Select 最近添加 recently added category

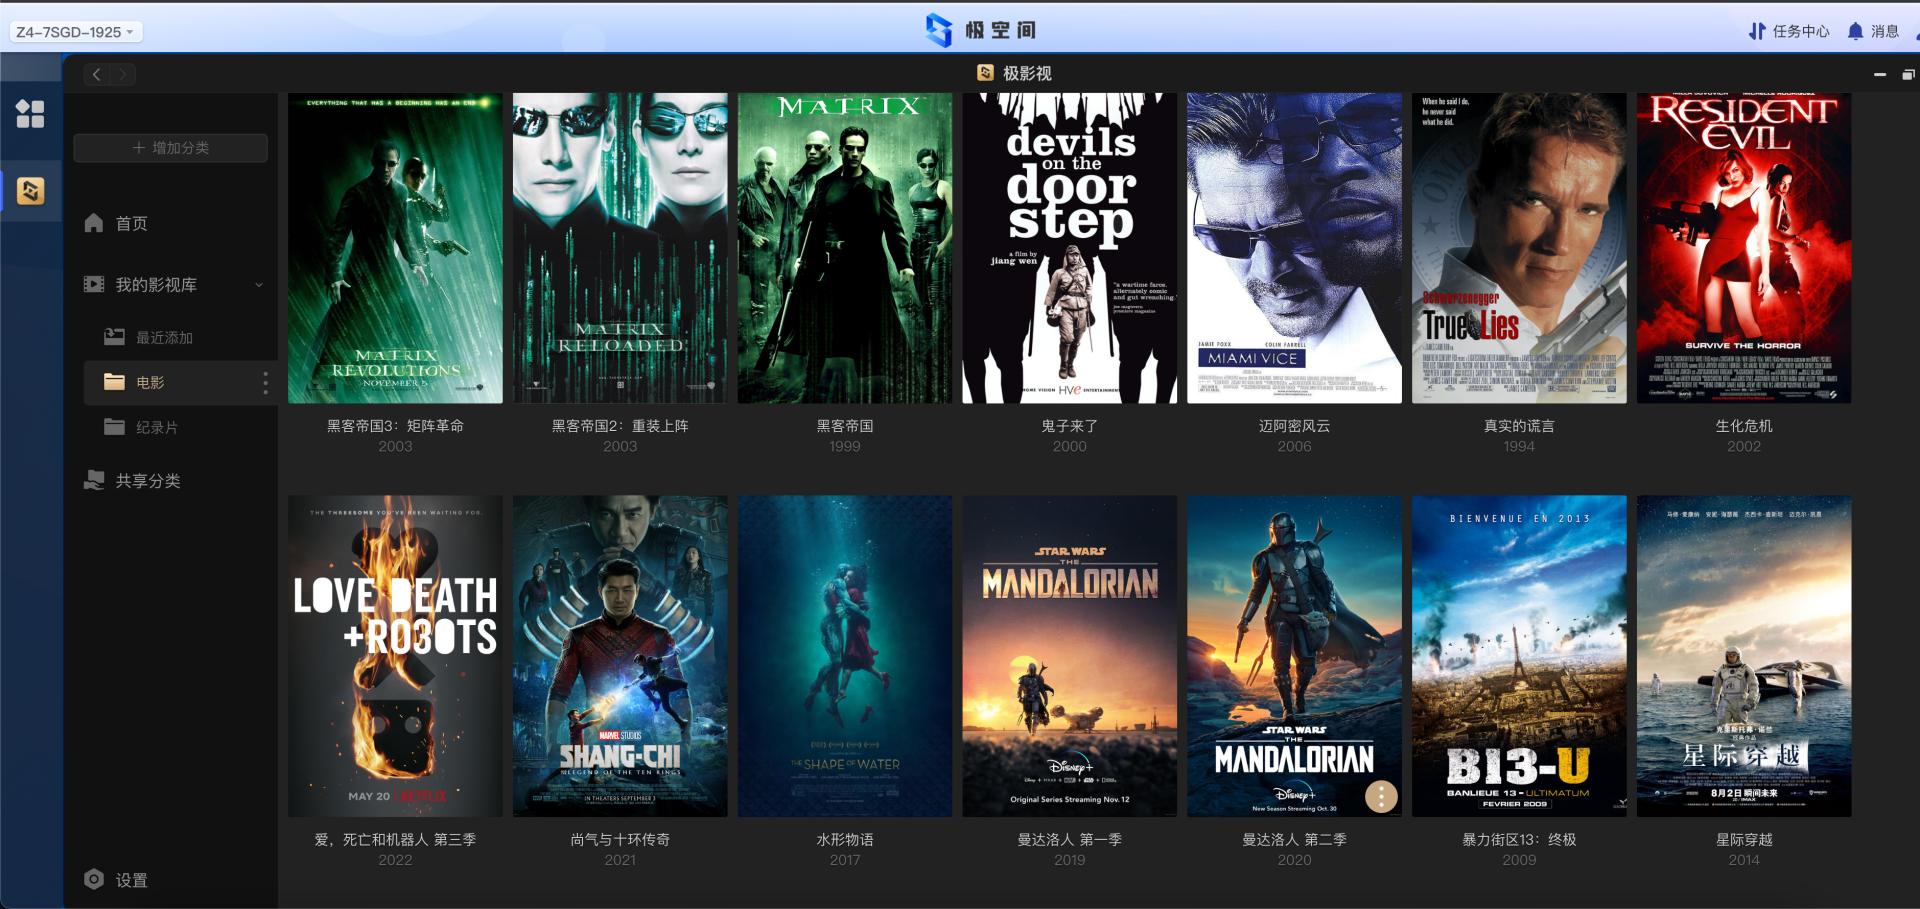click(x=163, y=338)
